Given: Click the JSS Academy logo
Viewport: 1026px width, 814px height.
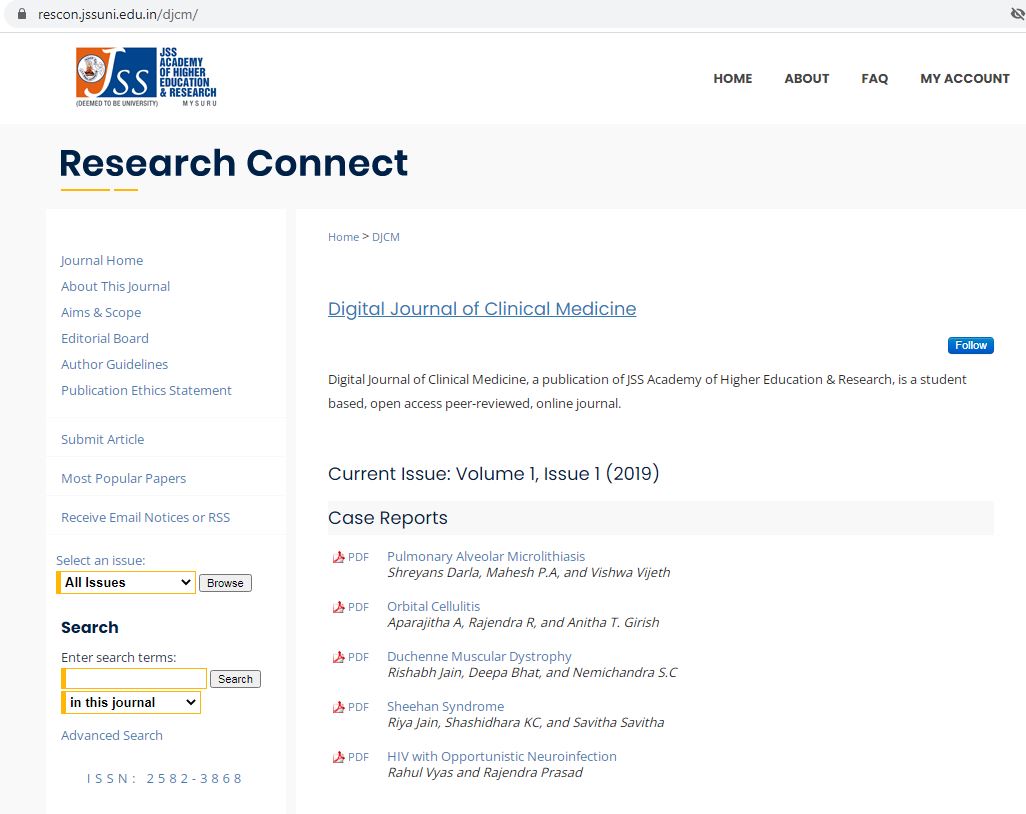Looking at the screenshot, I should [x=146, y=77].
